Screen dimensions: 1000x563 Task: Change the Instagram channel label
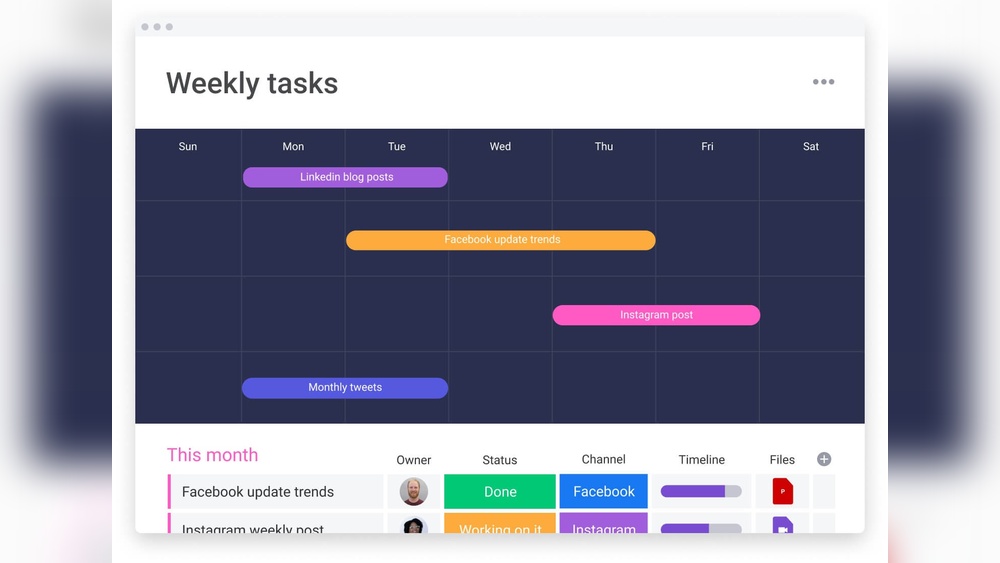coord(603,524)
